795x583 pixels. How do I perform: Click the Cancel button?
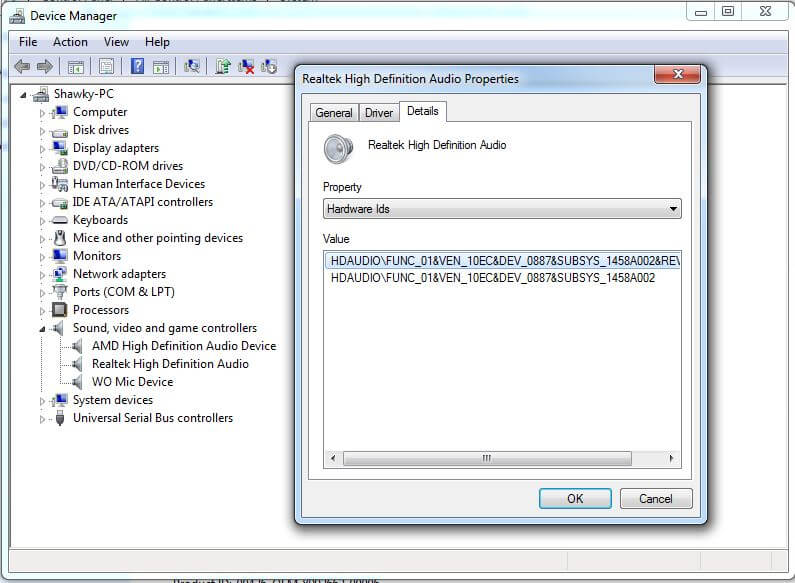coord(656,499)
